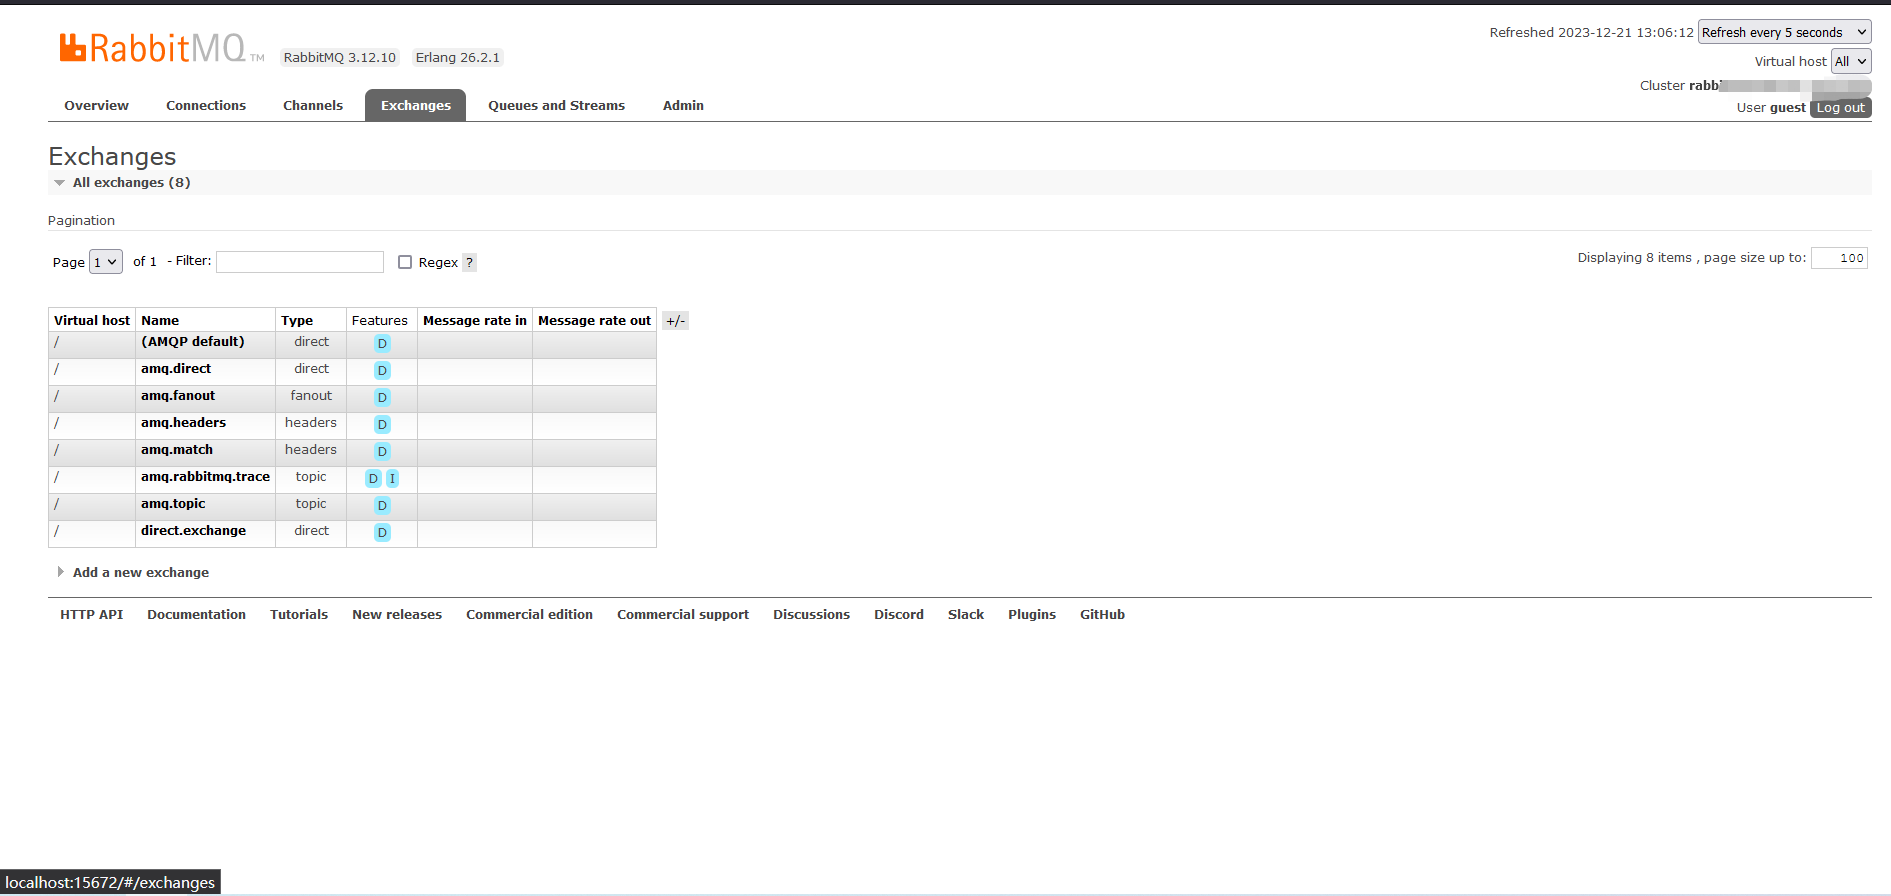Open the Queues and Streams tab
Viewport: 1891px width, 896px height.
click(557, 106)
